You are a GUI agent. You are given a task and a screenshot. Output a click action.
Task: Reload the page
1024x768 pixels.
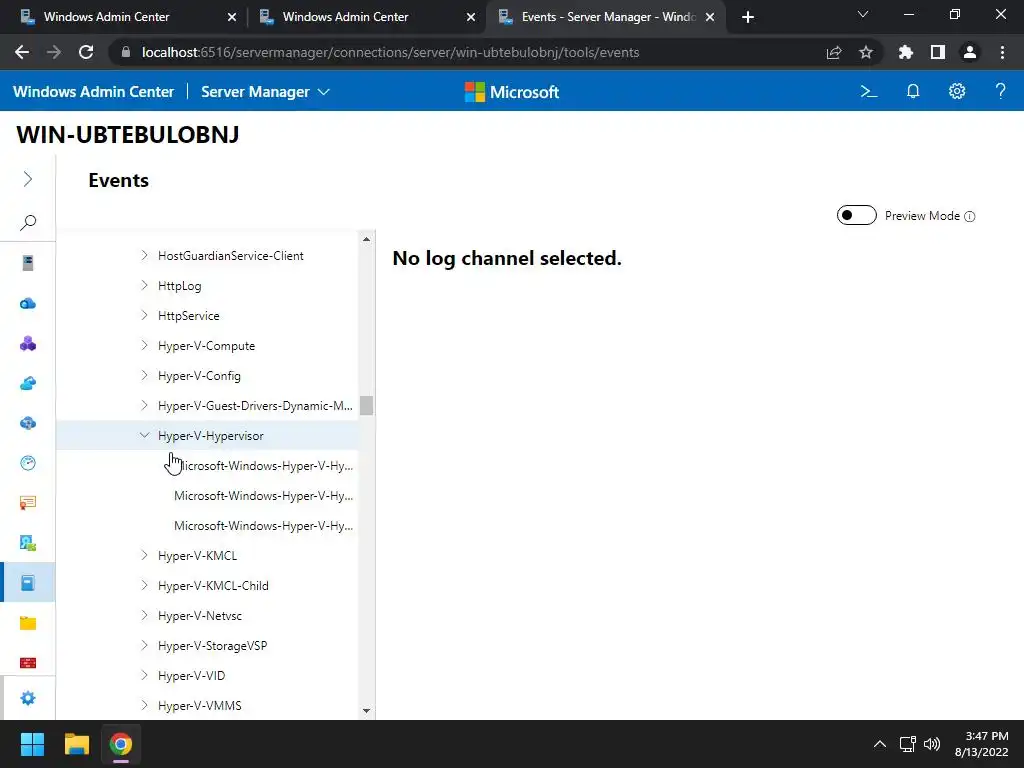pos(86,52)
